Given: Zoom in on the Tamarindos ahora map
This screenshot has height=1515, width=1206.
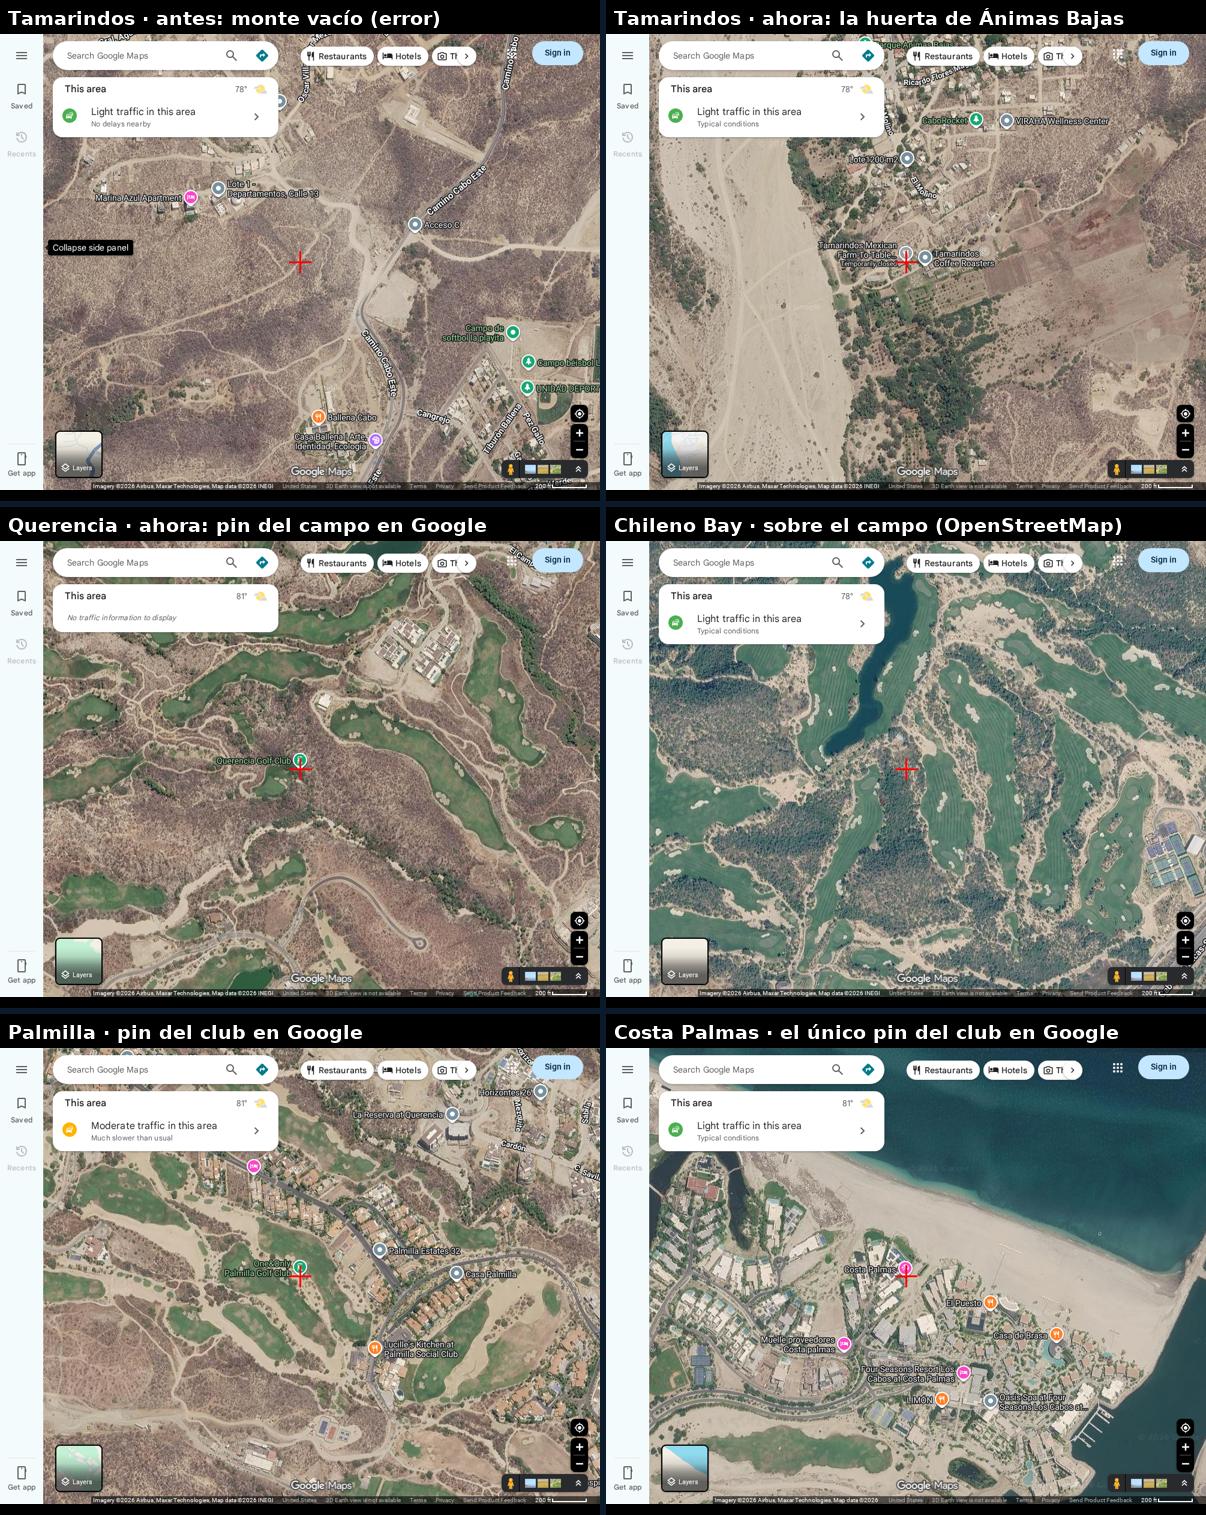Looking at the screenshot, I should click(1185, 433).
